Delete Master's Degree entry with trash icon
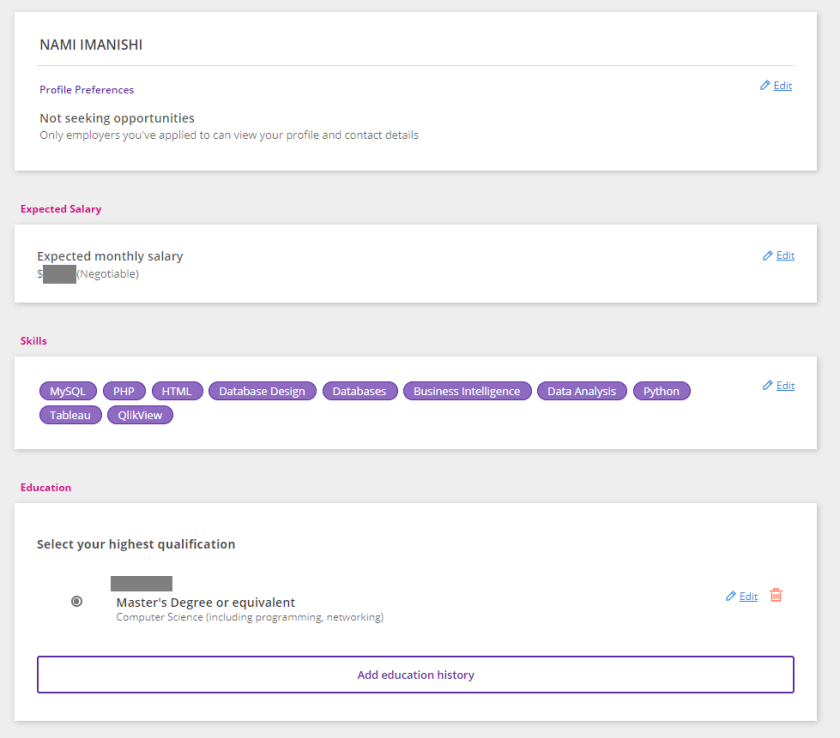 coord(776,596)
